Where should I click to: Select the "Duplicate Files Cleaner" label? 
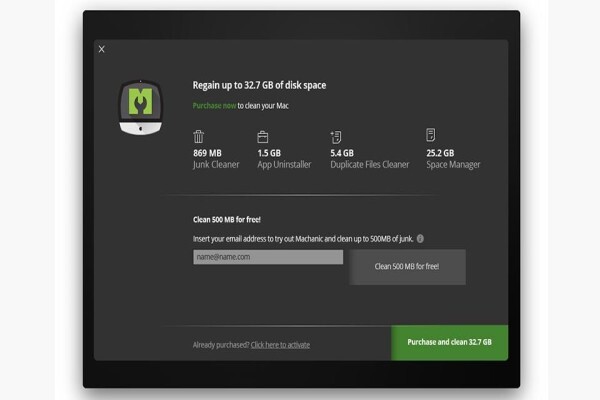pos(370,165)
